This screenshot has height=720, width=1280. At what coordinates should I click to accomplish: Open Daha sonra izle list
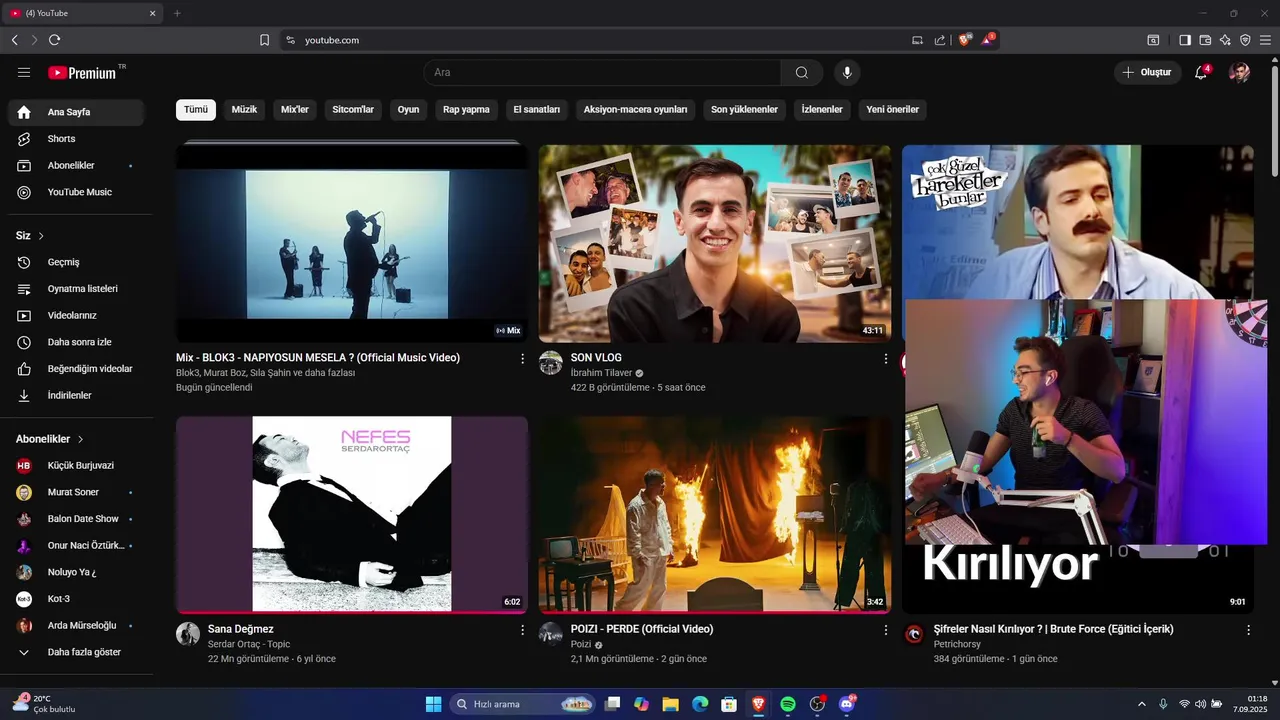tap(76, 342)
